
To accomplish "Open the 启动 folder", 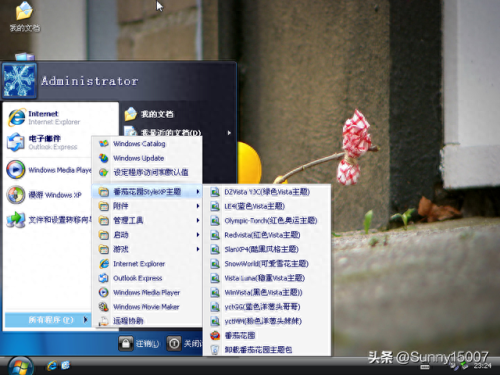I will [147, 235].
